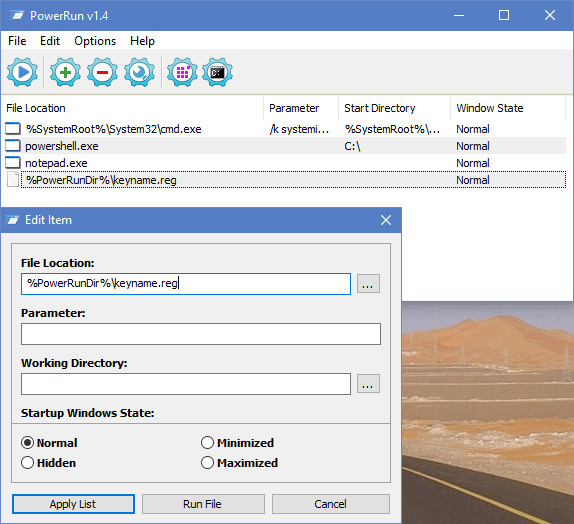Open the Edit menu
The height and width of the screenshot is (524, 574).
click(50, 41)
